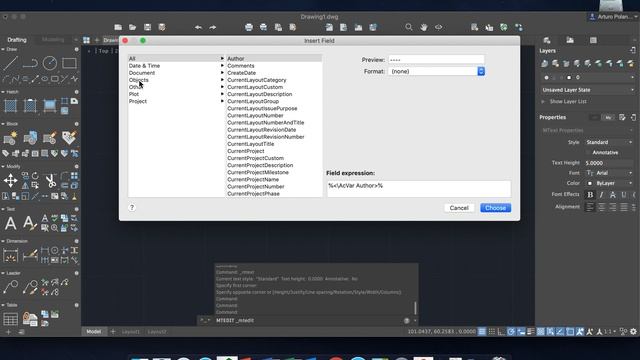This screenshot has width=640, height=360.
Task: Open help with question mark button
Action: (x=132, y=207)
